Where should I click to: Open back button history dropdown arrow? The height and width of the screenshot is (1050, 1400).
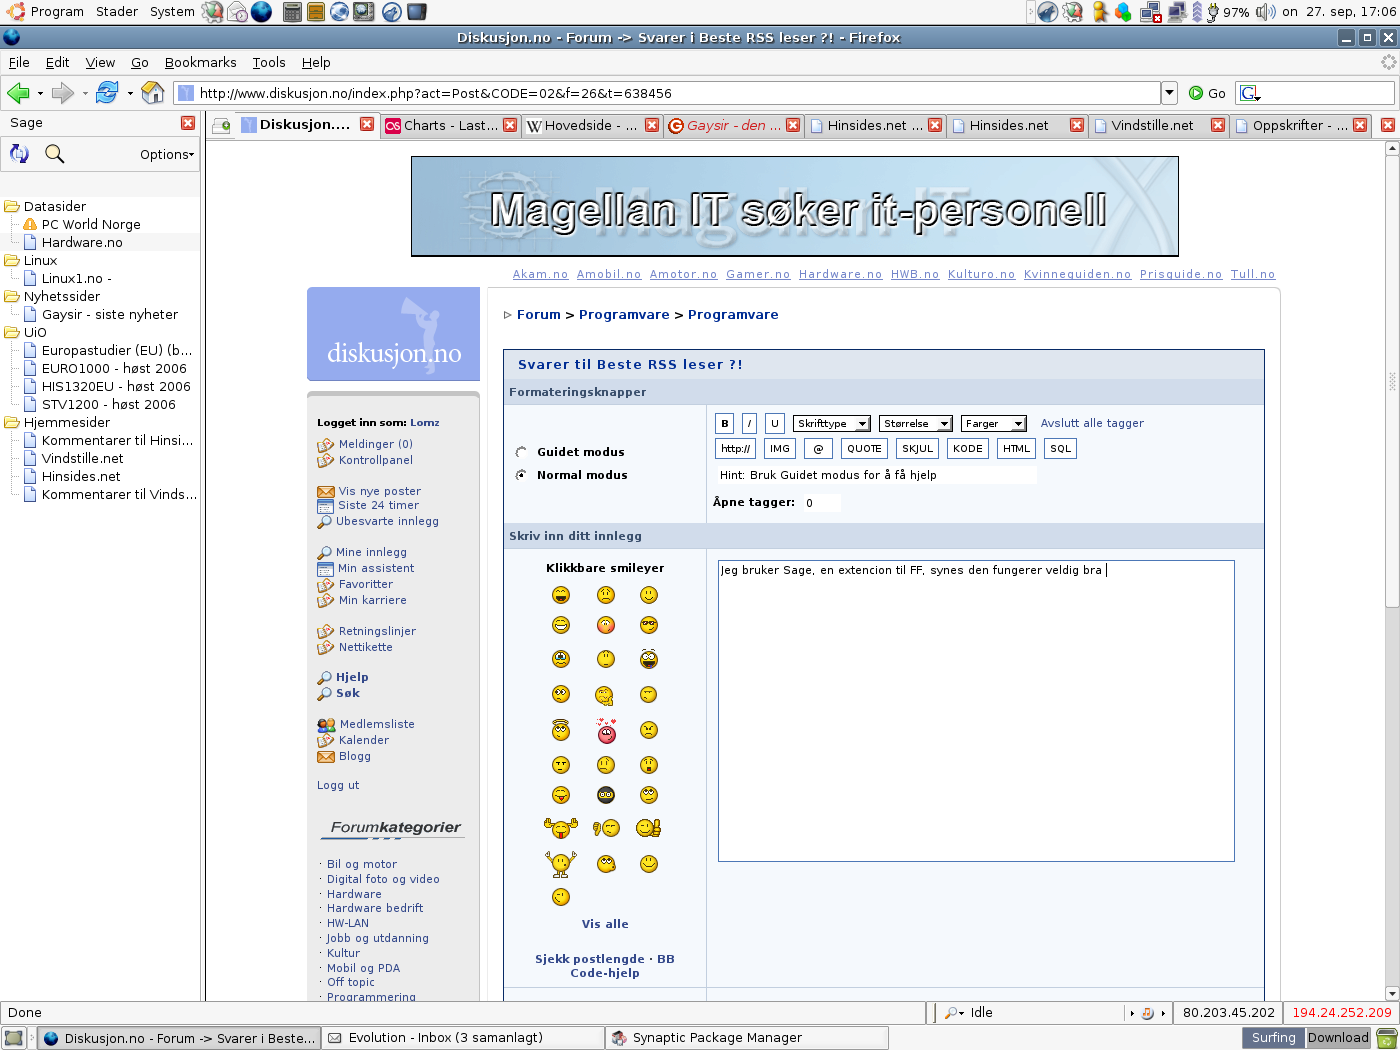coord(40,93)
